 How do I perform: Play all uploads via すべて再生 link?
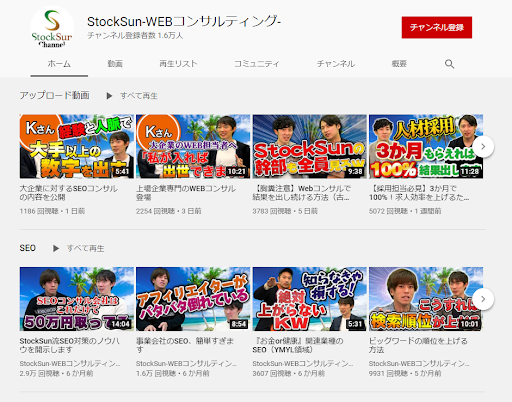click(x=139, y=96)
